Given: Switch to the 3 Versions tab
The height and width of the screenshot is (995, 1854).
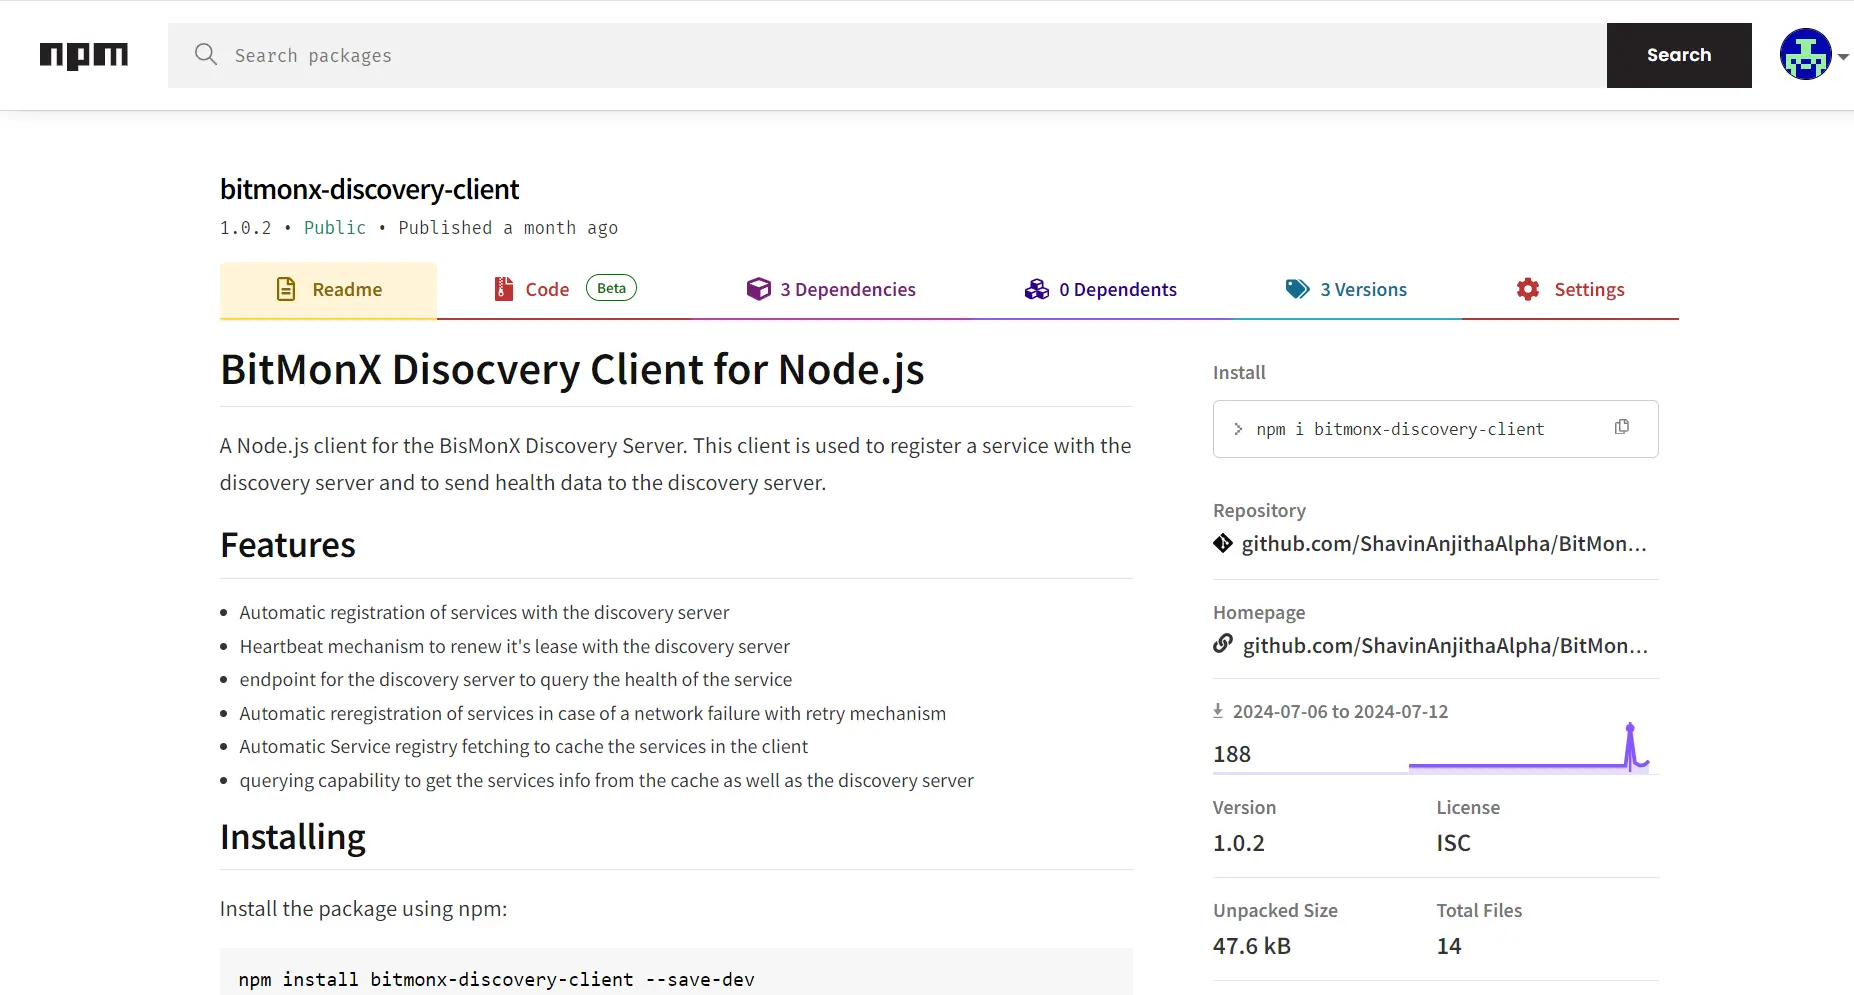Looking at the screenshot, I should point(1346,290).
